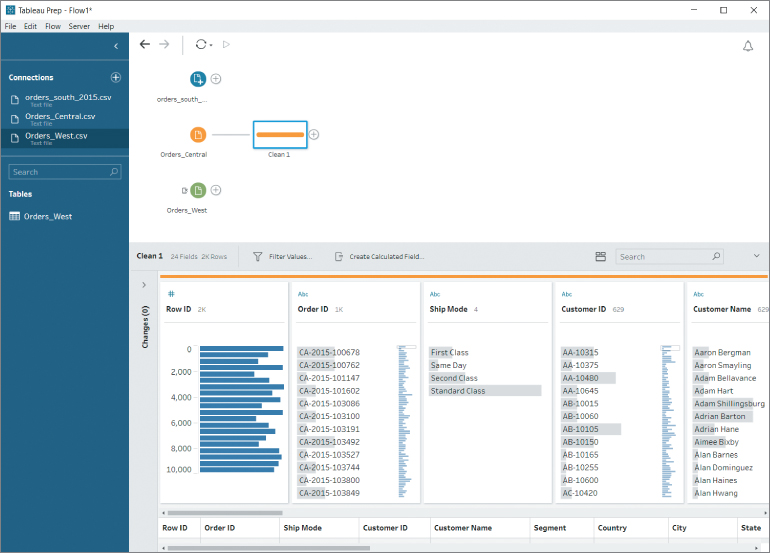Select the orders_south input step icon

(198, 79)
